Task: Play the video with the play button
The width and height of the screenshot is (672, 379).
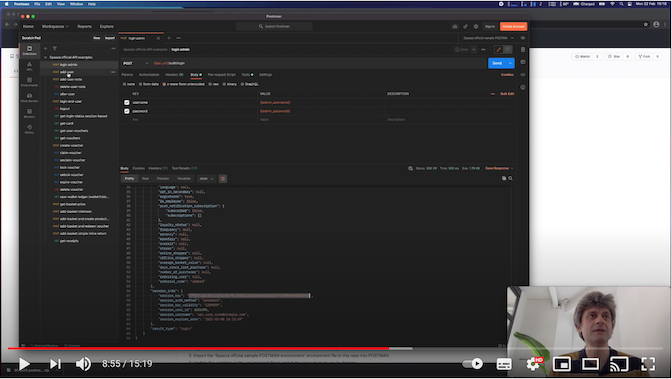Action: click(24, 364)
